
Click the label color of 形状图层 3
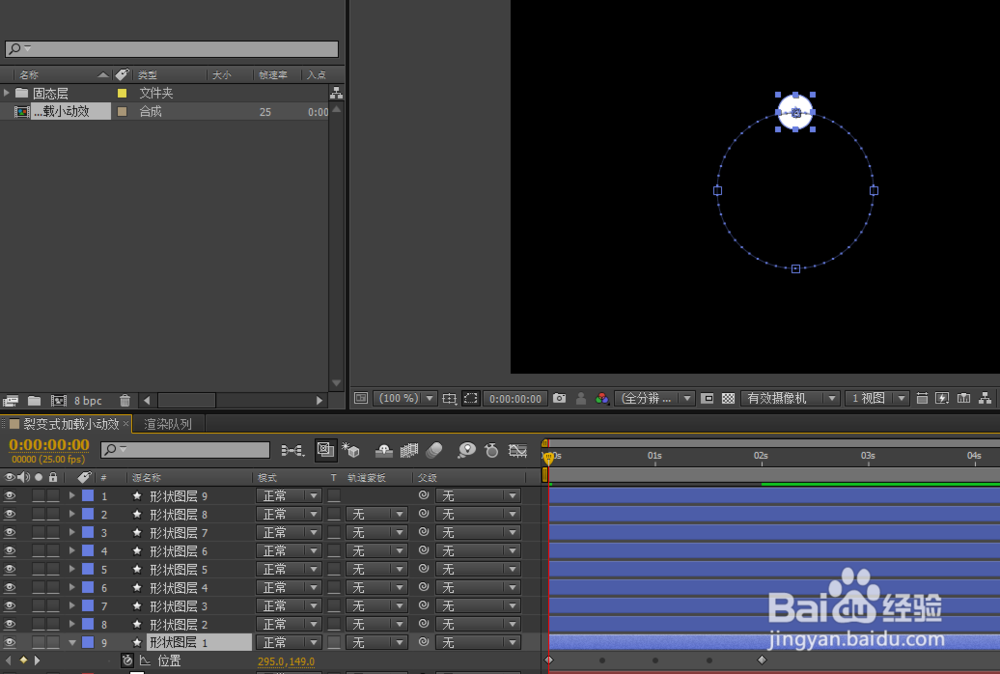pos(88,606)
